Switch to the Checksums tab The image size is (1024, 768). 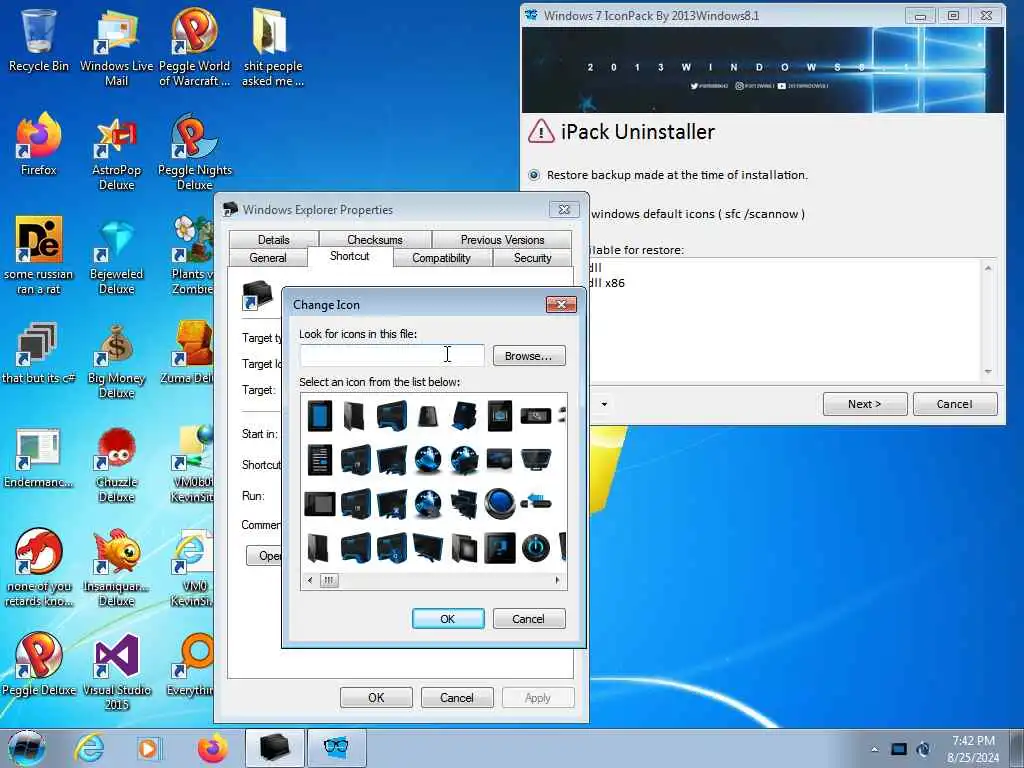click(x=375, y=240)
